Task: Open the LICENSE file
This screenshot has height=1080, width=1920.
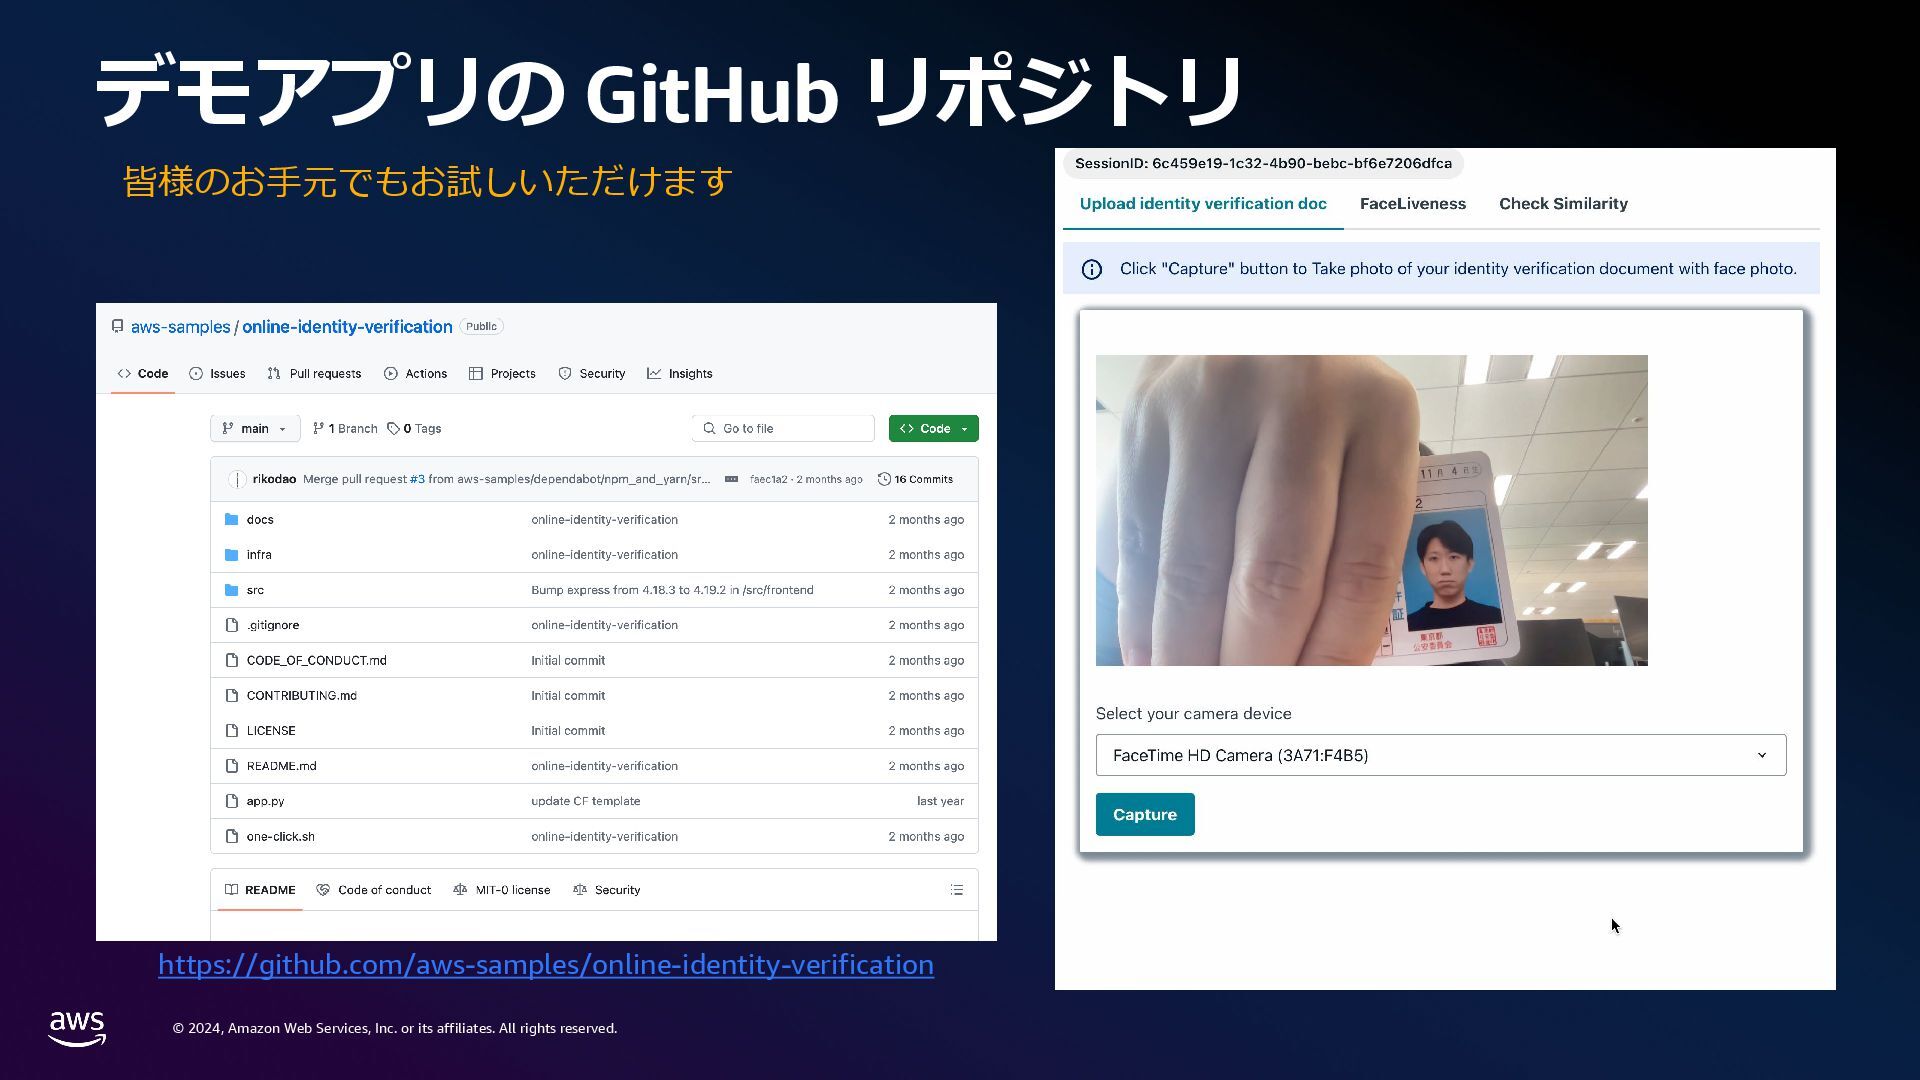Action: 271,731
